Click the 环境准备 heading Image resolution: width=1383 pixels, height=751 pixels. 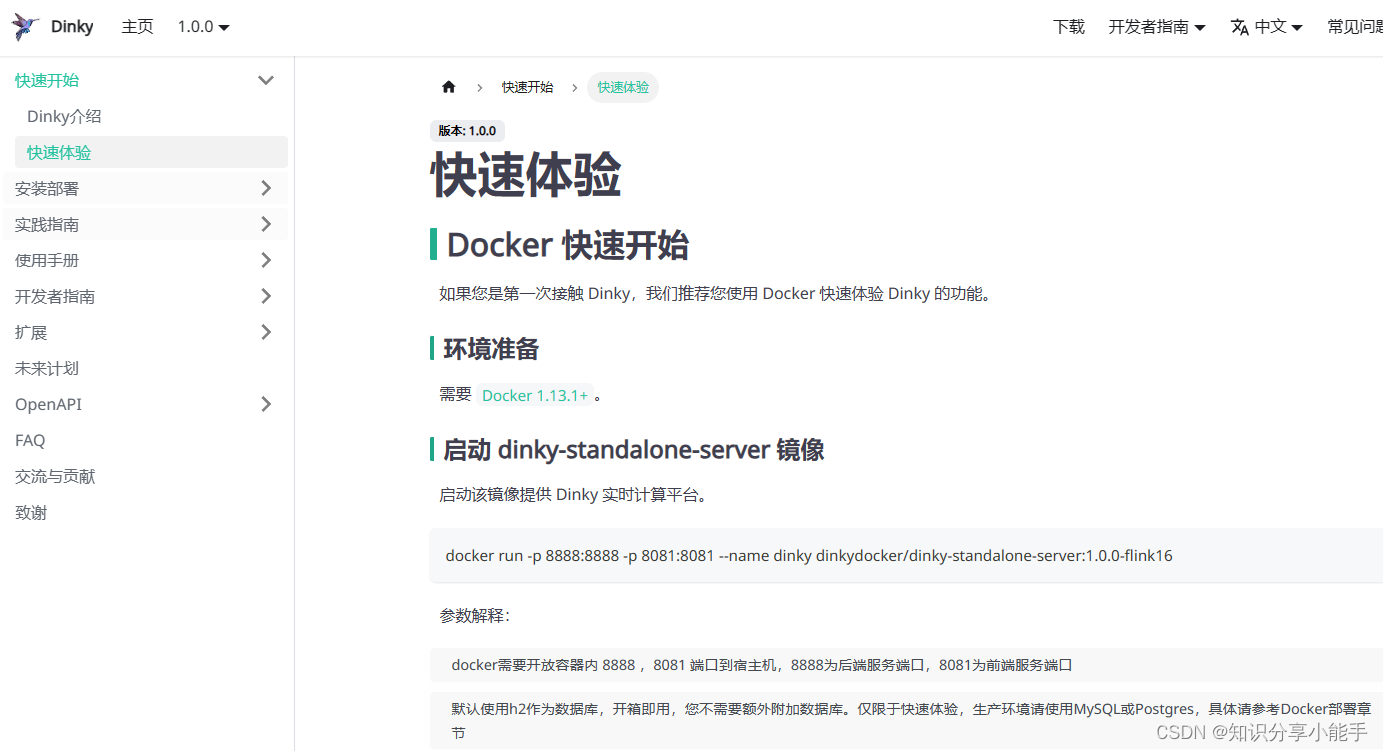tap(491, 348)
